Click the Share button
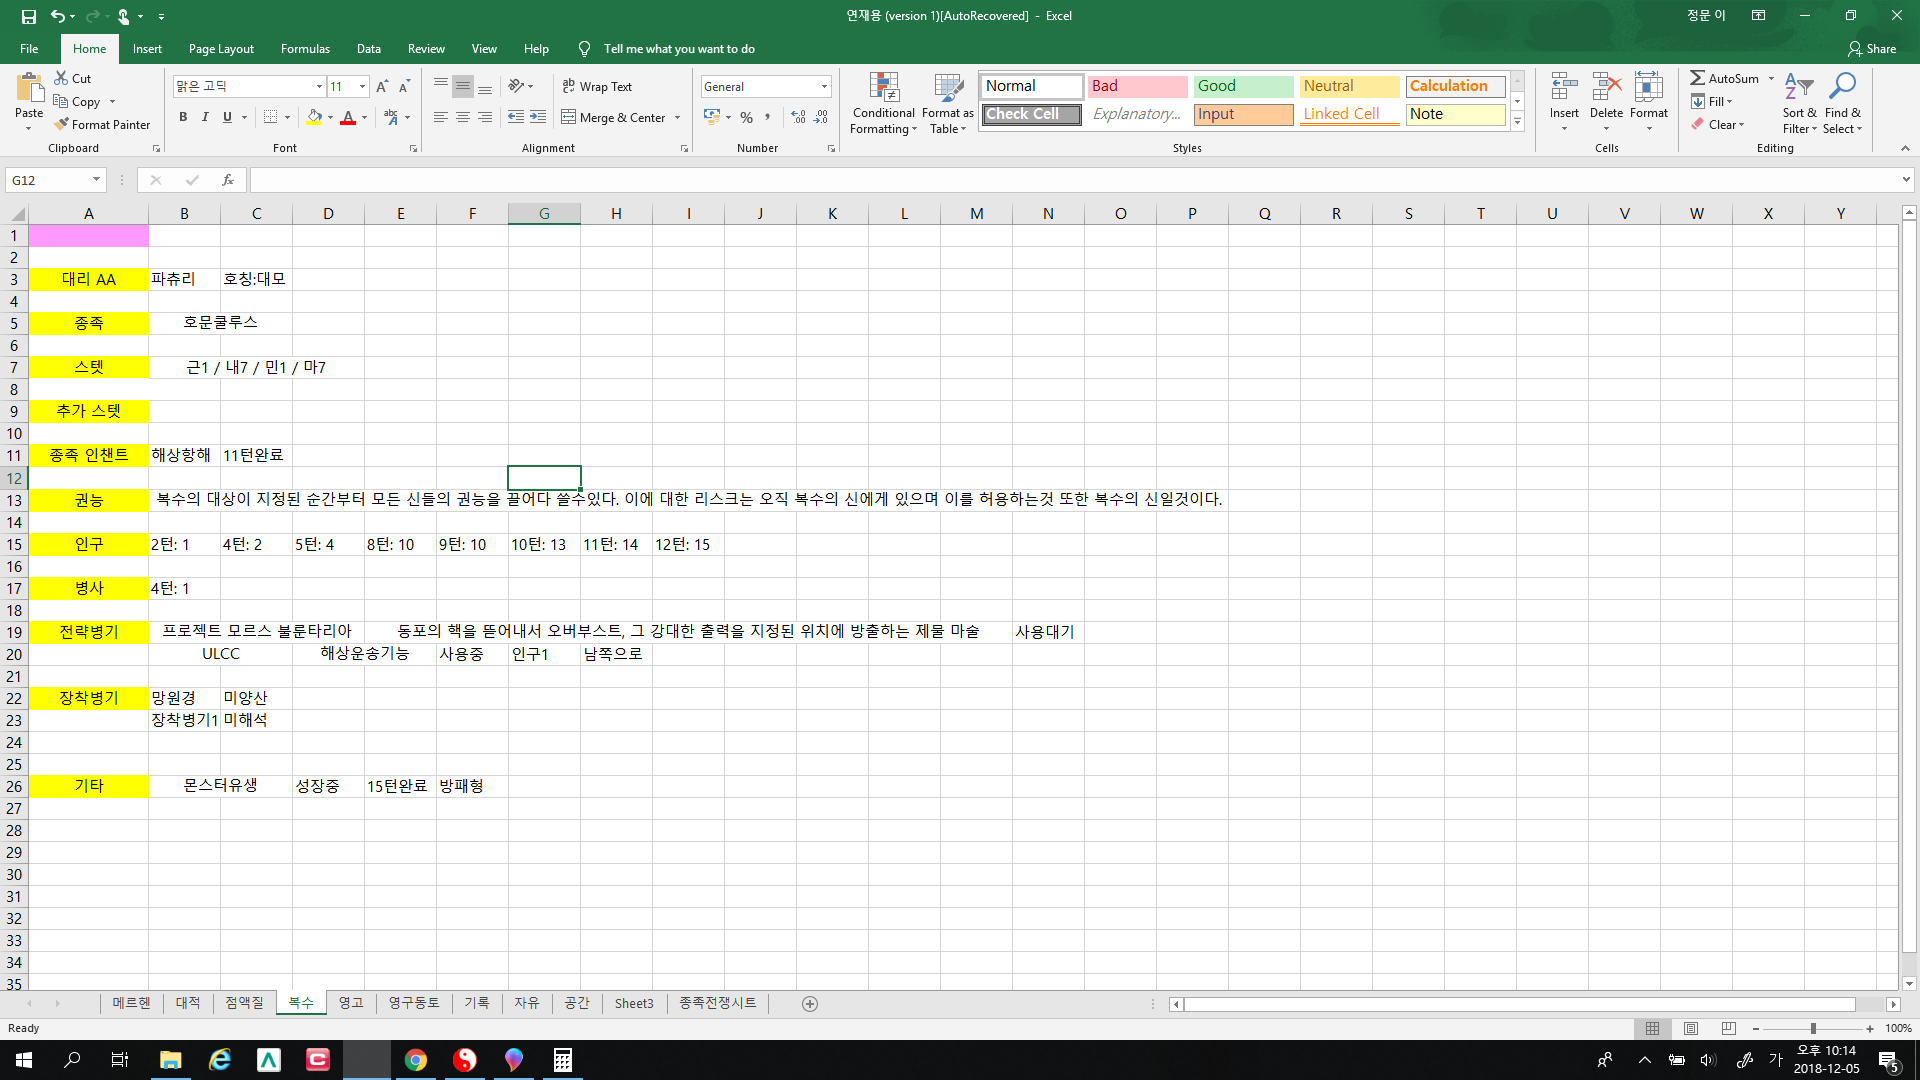Viewport: 1920px width, 1080px height. coord(1871,49)
